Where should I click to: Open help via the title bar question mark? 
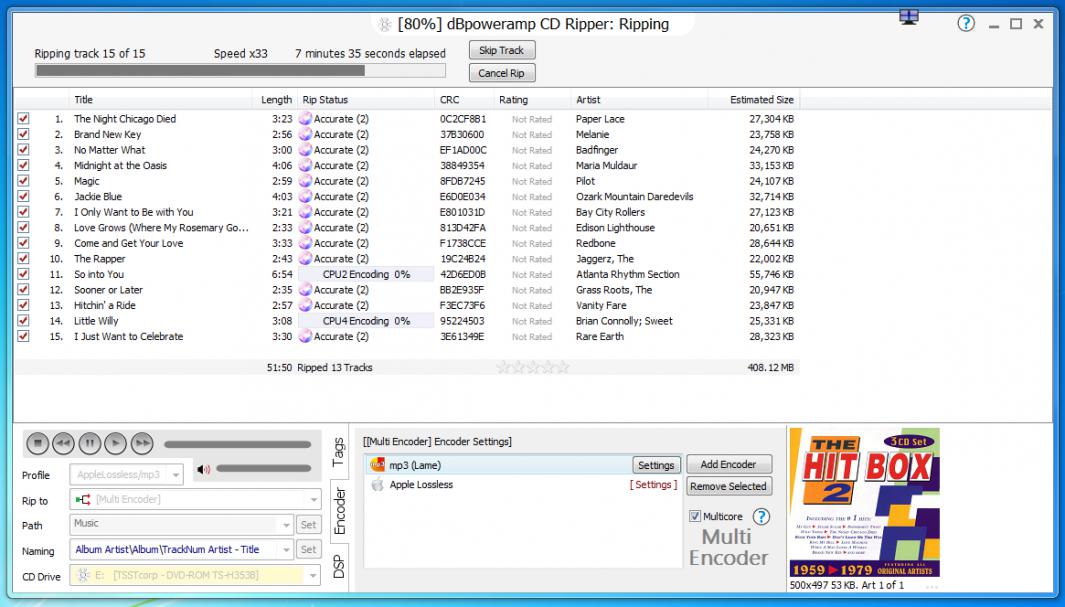click(x=965, y=24)
